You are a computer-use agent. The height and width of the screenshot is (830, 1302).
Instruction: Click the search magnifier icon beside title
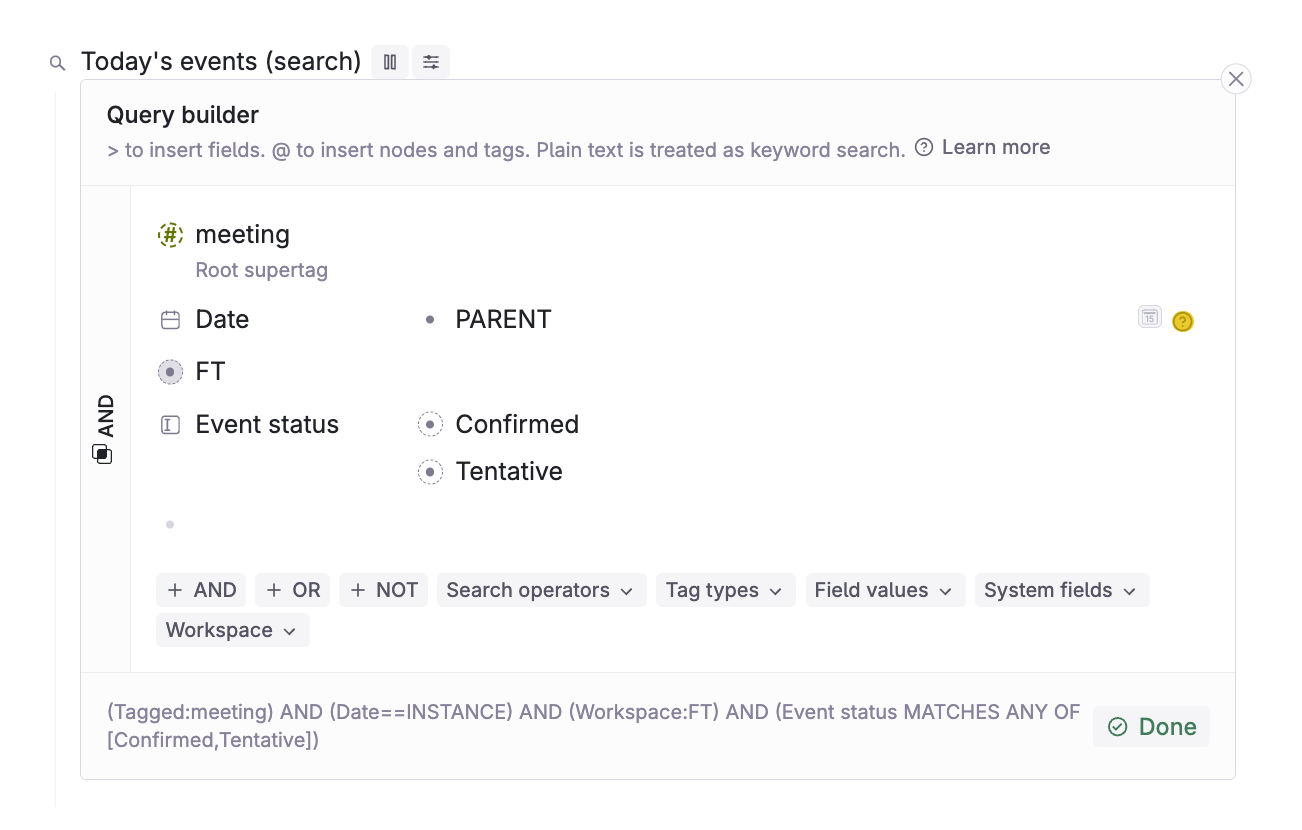pyautogui.click(x=57, y=63)
